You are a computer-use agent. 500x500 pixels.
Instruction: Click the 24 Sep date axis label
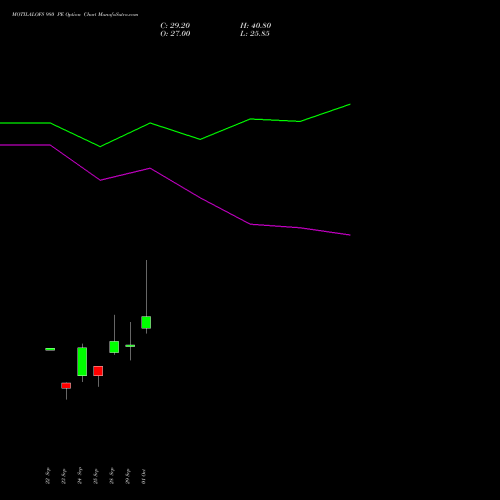coord(80,476)
